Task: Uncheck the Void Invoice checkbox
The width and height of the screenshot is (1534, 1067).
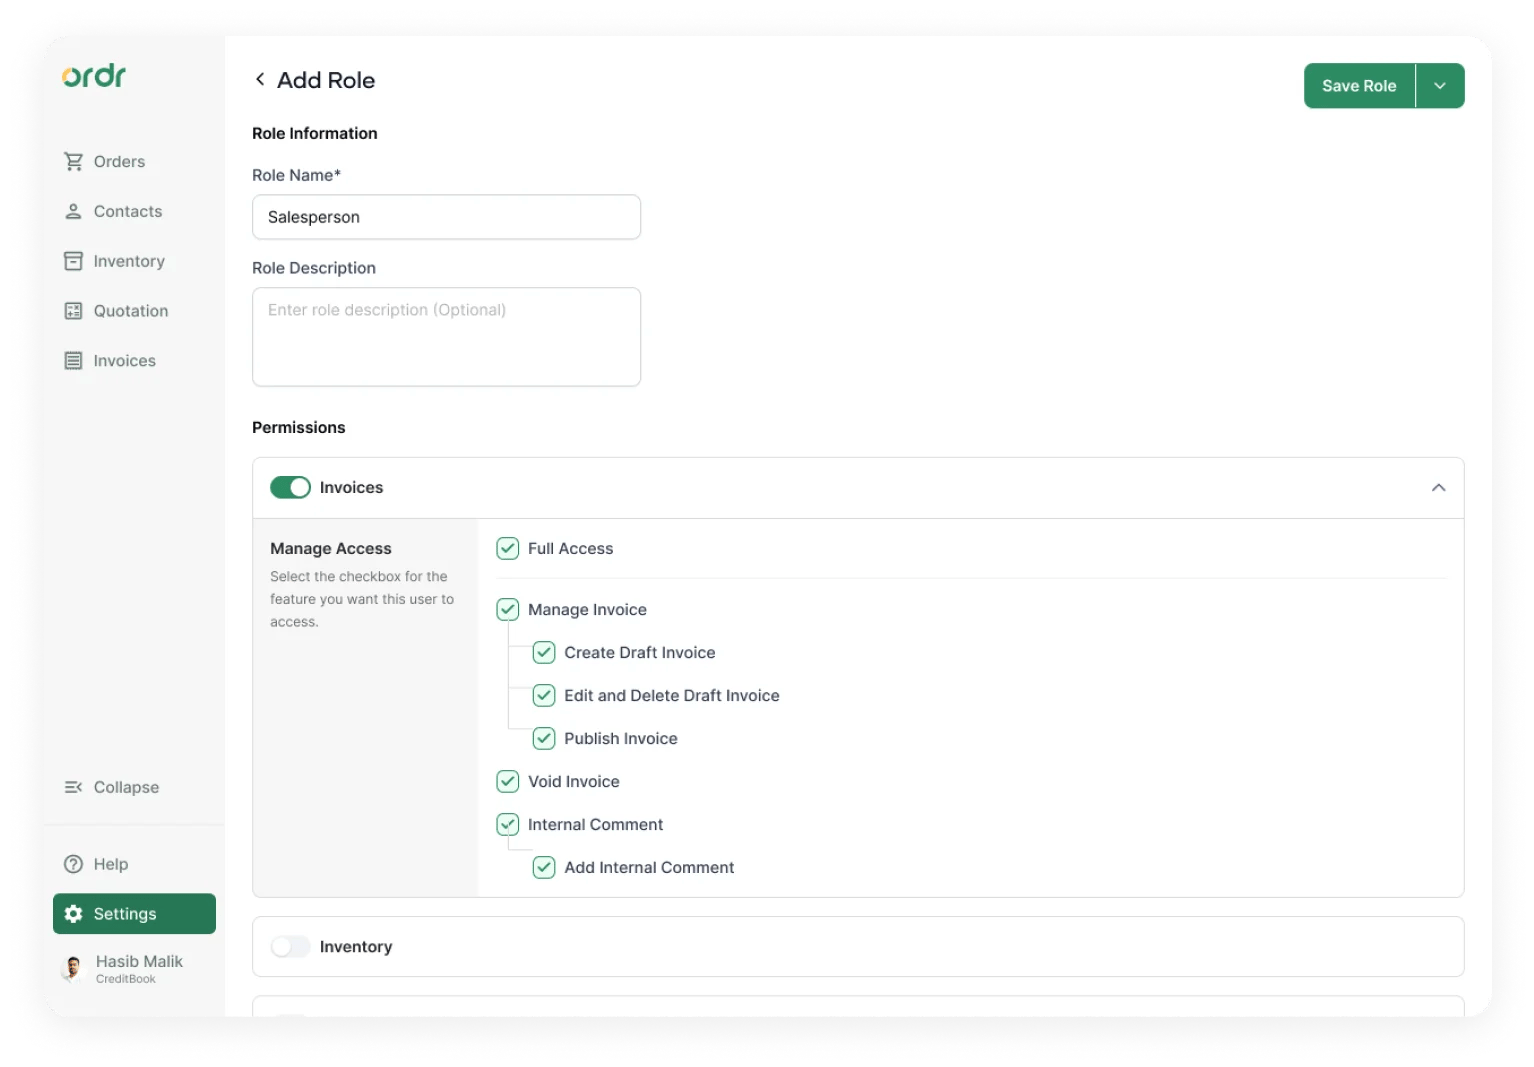Action: (508, 782)
